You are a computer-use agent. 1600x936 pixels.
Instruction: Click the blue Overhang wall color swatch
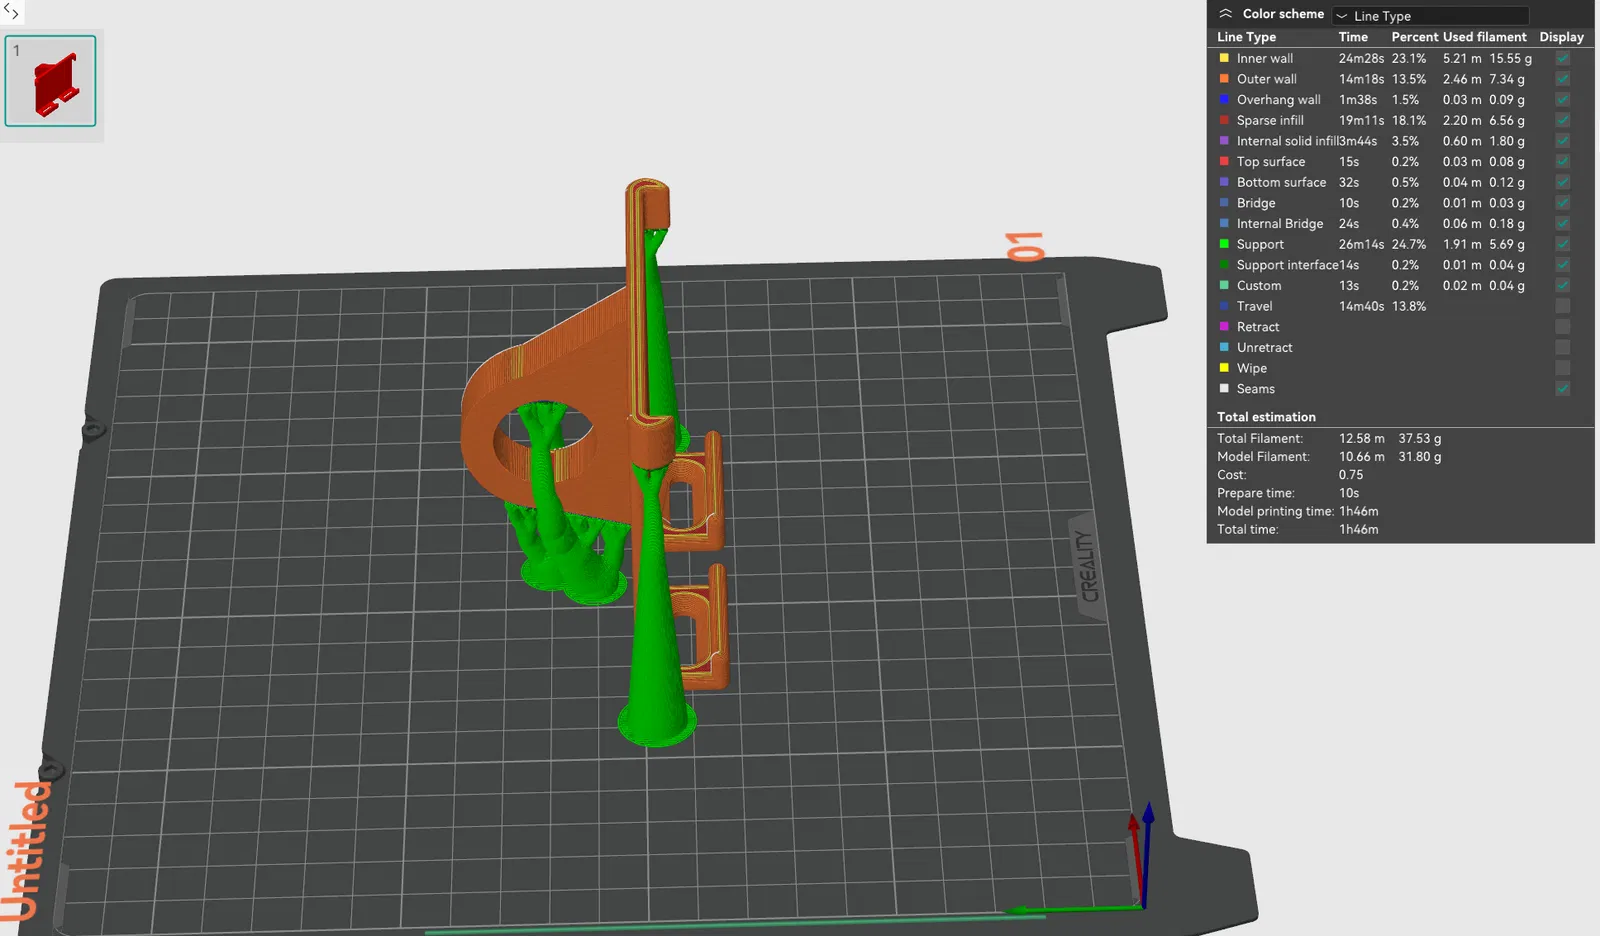[1224, 100]
